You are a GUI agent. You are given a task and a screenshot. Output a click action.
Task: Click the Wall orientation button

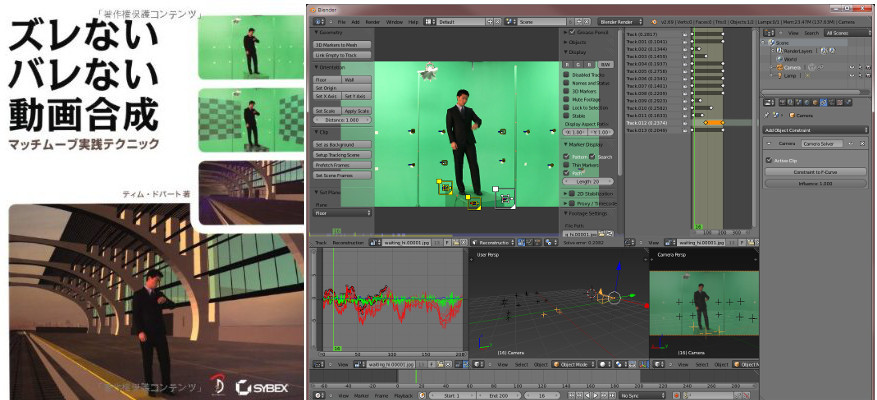point(357,79)
